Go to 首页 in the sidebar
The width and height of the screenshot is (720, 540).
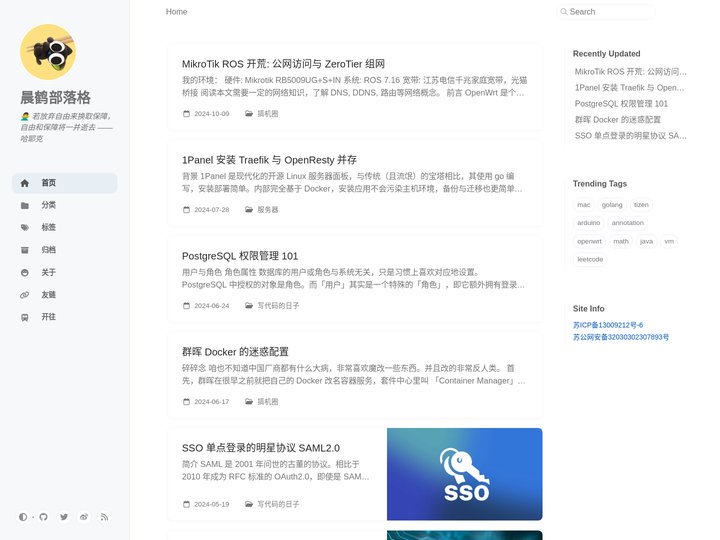pos(65,183)
